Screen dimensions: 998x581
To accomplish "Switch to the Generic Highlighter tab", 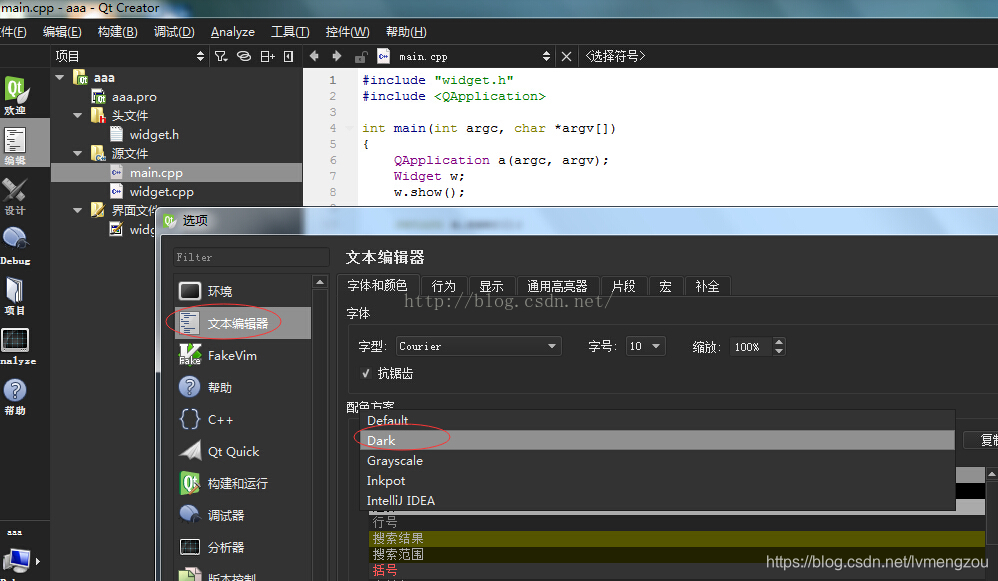I will coord(557,286).
